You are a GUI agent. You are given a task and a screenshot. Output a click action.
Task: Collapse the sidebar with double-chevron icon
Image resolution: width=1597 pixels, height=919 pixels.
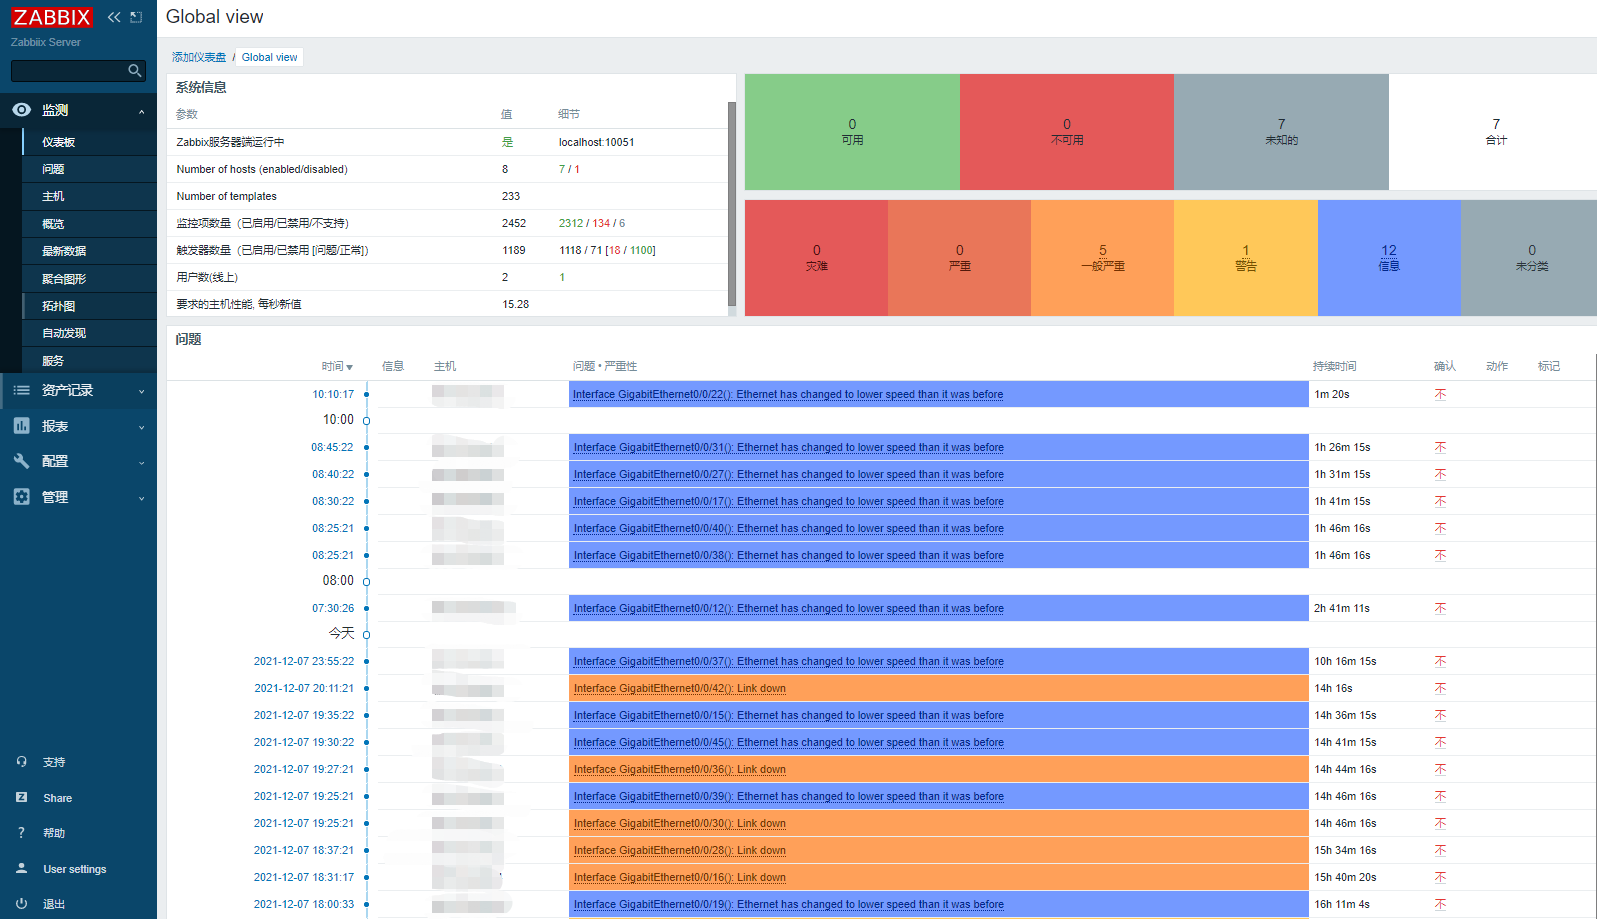click(x=114, y=17)
